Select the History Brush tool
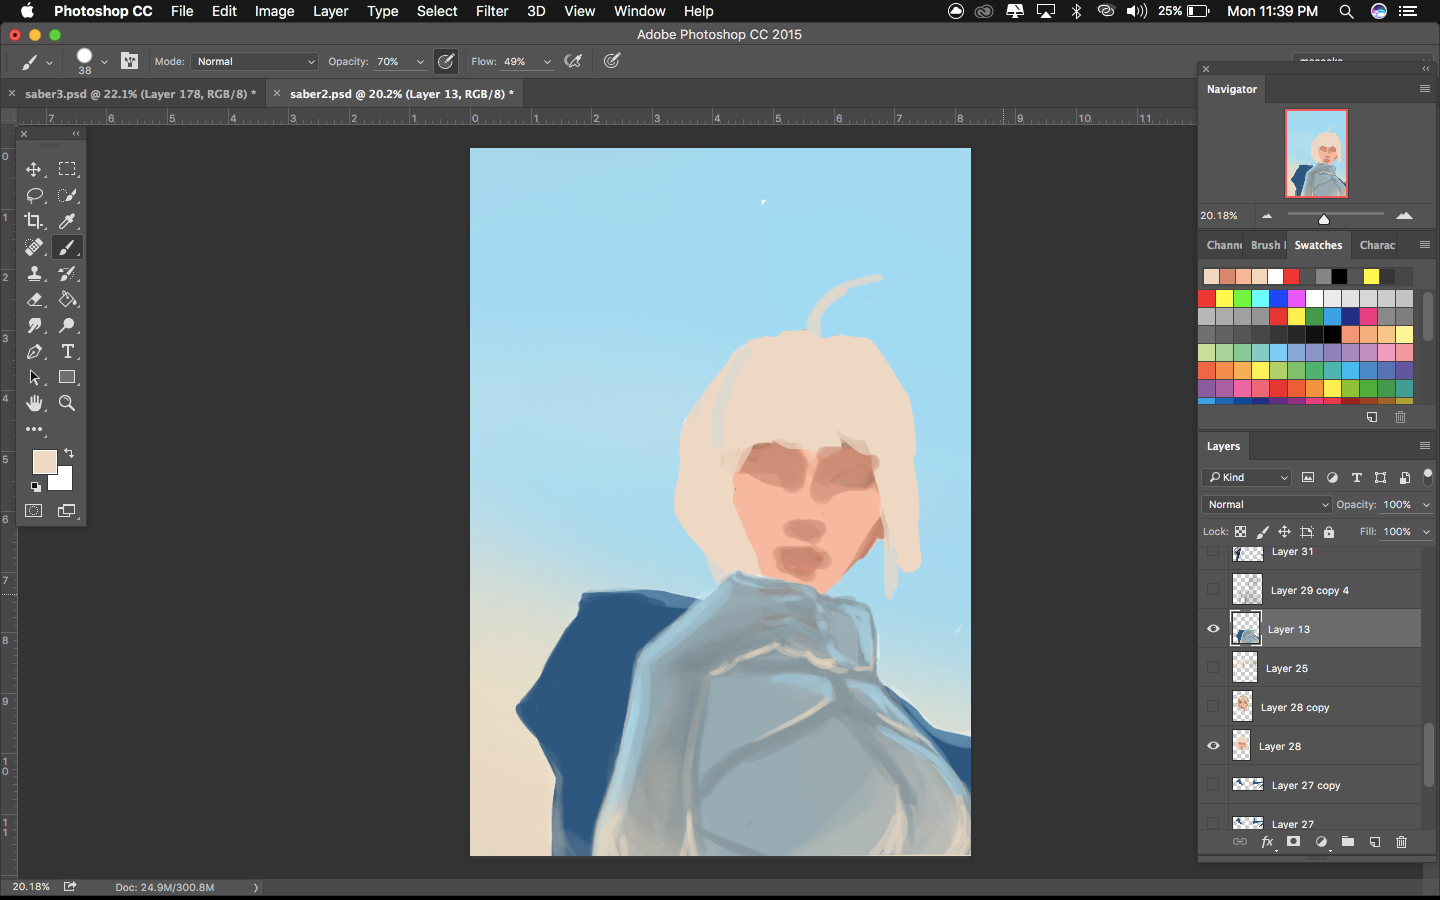Image resolution: width=1440 pixels, height=900 pixels. (67, 273)
